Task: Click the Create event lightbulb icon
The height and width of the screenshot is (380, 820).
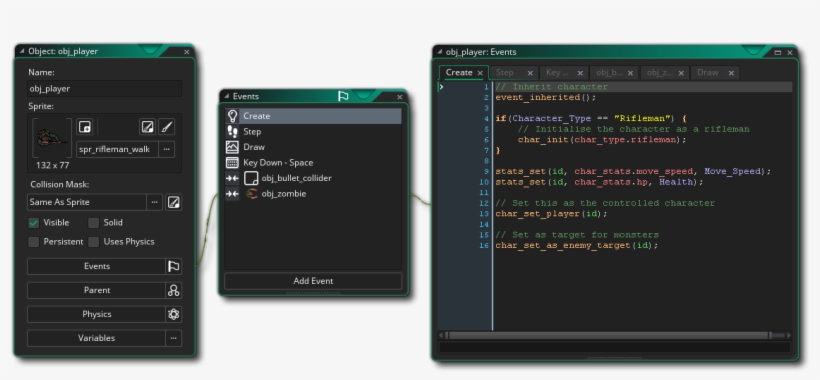Action: [x=232, y=116]
